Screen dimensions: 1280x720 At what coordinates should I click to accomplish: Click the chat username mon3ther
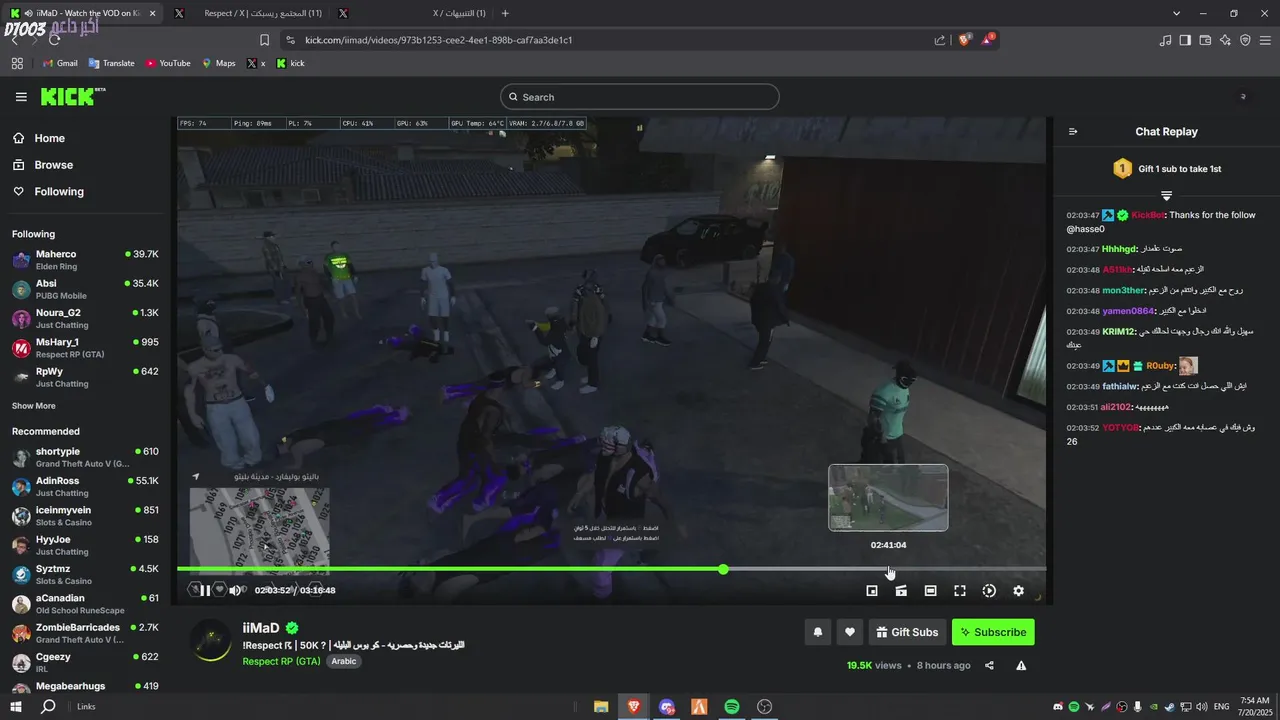tap(1122, 290)
